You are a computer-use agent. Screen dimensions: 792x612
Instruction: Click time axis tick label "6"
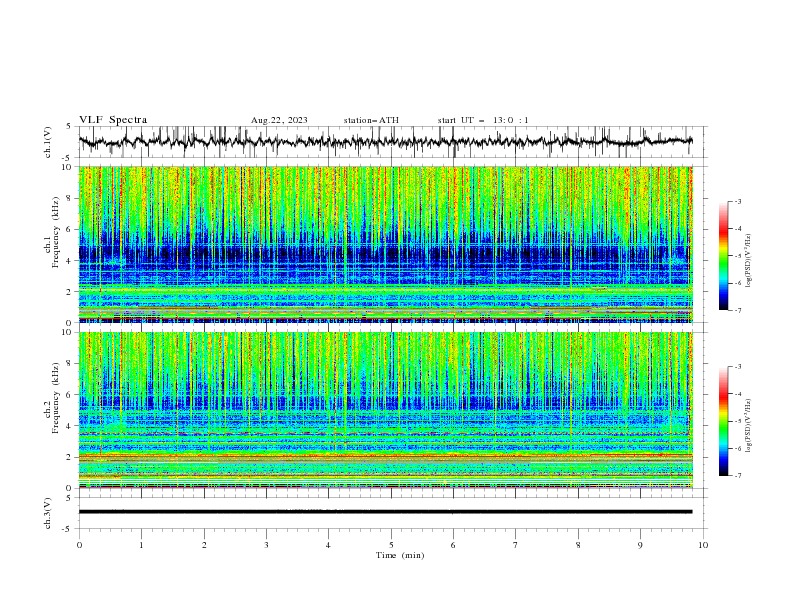tap(453, 545)
